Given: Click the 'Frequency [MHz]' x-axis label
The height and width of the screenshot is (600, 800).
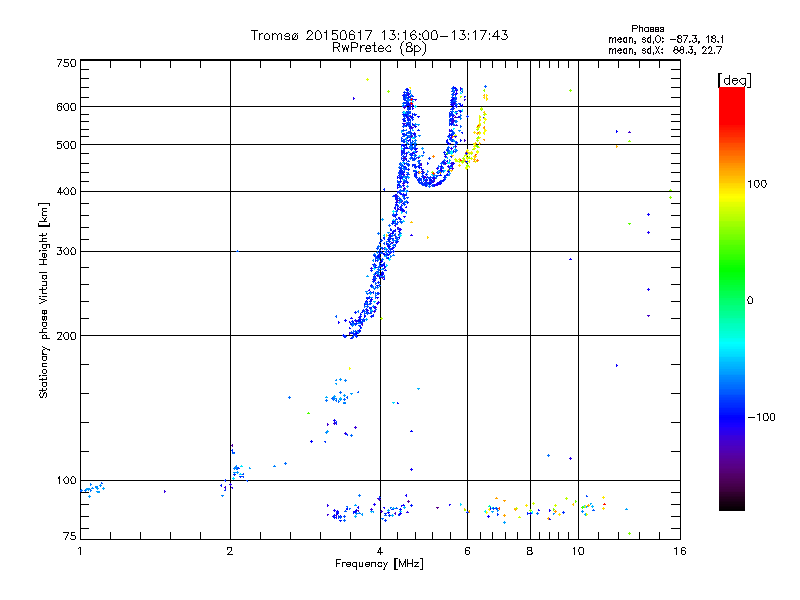Looking at the screenshot, I should coord(379,564).
